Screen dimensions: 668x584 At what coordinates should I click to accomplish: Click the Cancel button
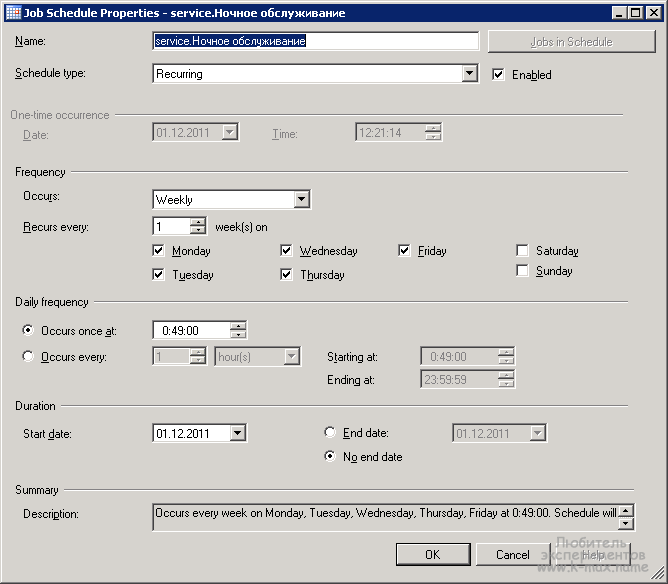click(x=513, y=554)
